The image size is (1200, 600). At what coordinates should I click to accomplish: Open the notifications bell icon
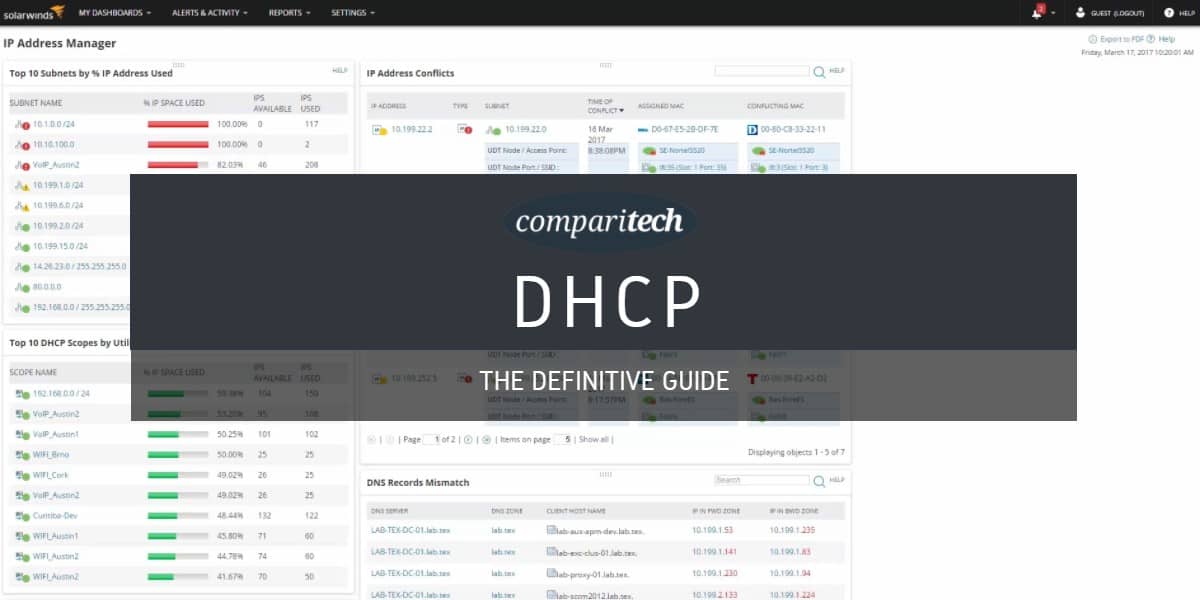coord(1038,12)
